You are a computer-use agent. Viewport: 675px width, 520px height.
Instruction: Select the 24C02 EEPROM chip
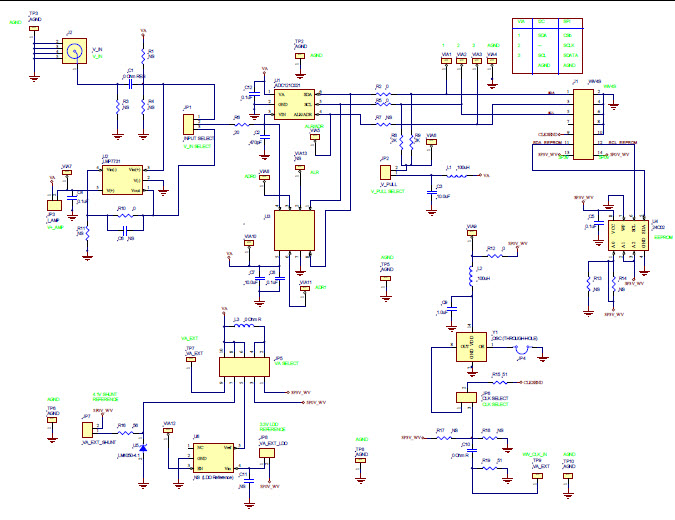click(x=625, y=235)
